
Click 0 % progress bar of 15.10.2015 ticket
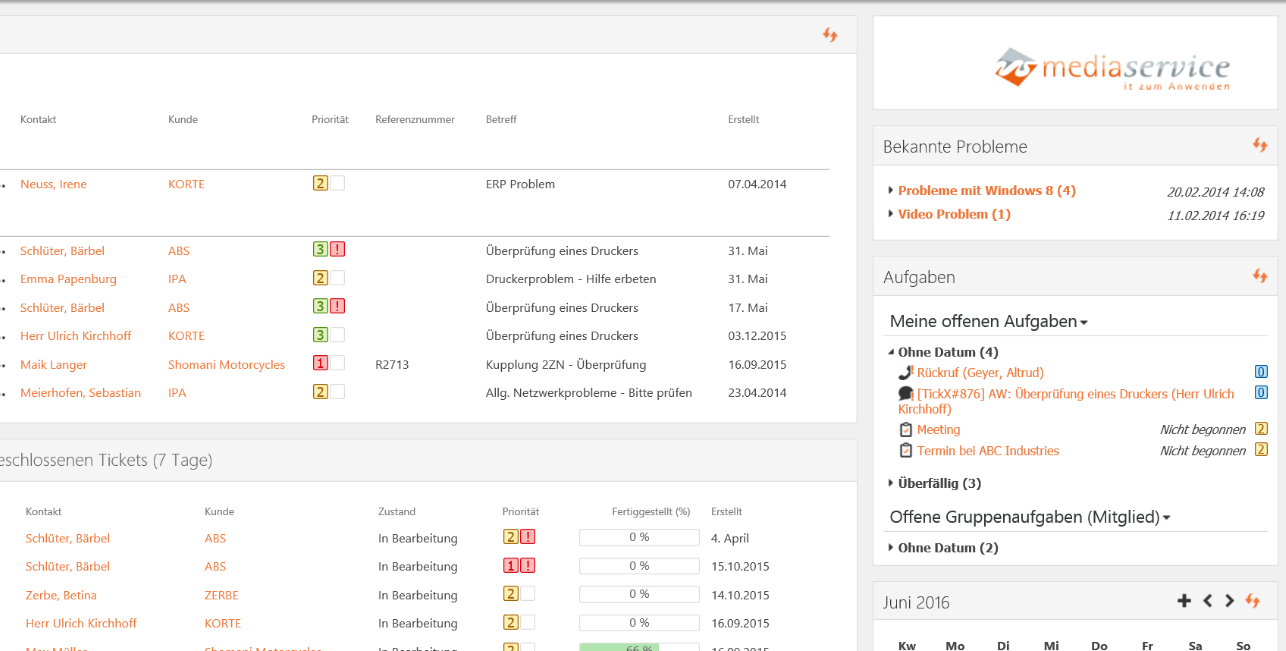[639, 566]
